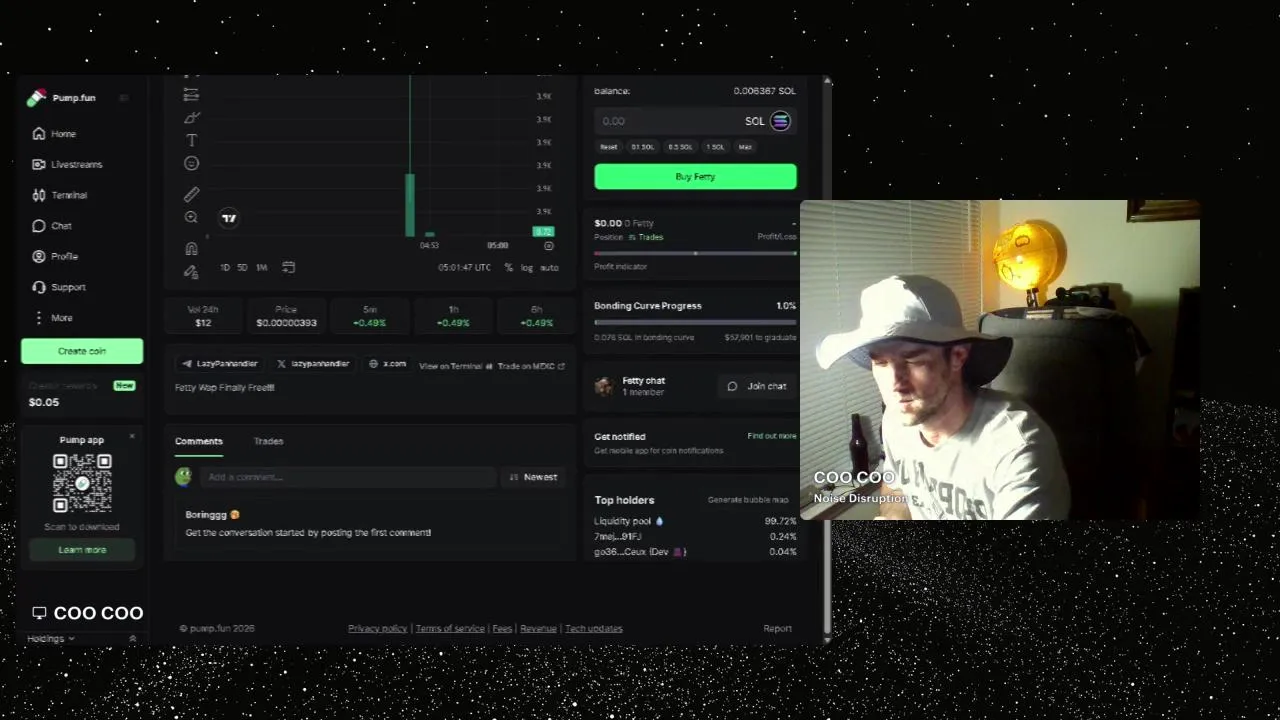
Task: Switch to the Comments tab
Action: pyautogui.click(x=199, y=441)
